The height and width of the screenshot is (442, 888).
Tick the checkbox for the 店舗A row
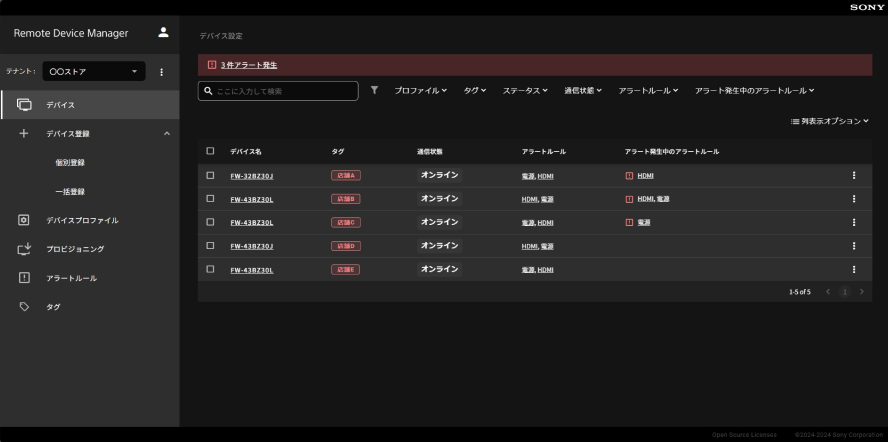(x=210, y=175)
